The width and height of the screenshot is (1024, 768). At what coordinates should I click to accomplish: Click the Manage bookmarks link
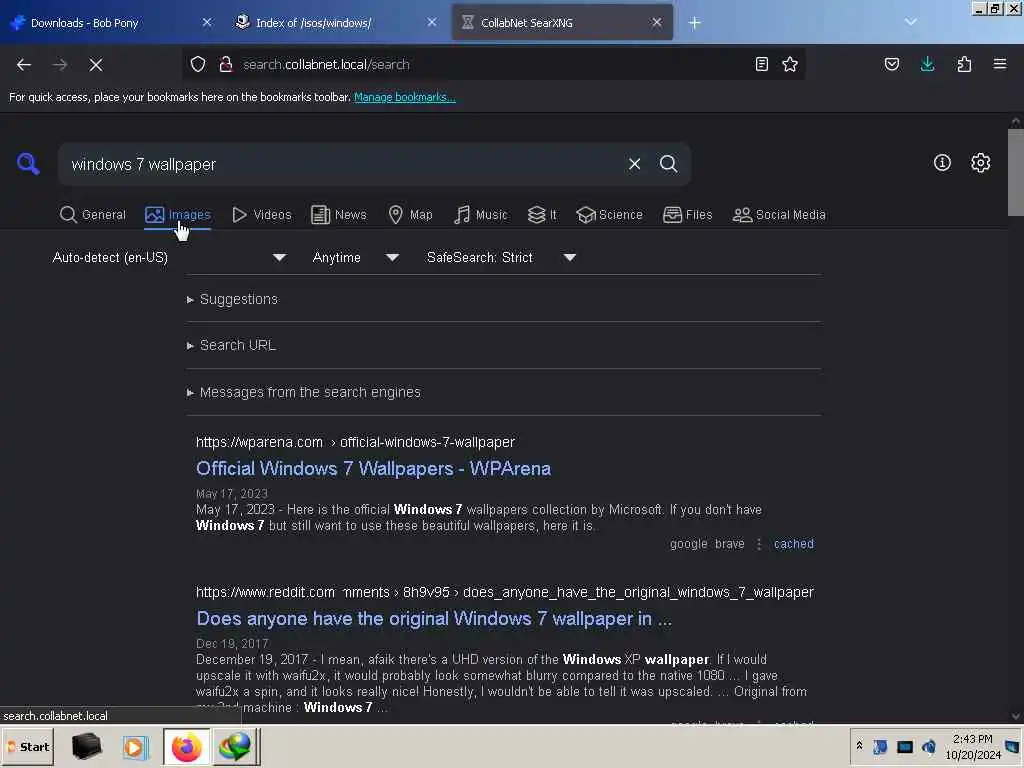point(404,97)
